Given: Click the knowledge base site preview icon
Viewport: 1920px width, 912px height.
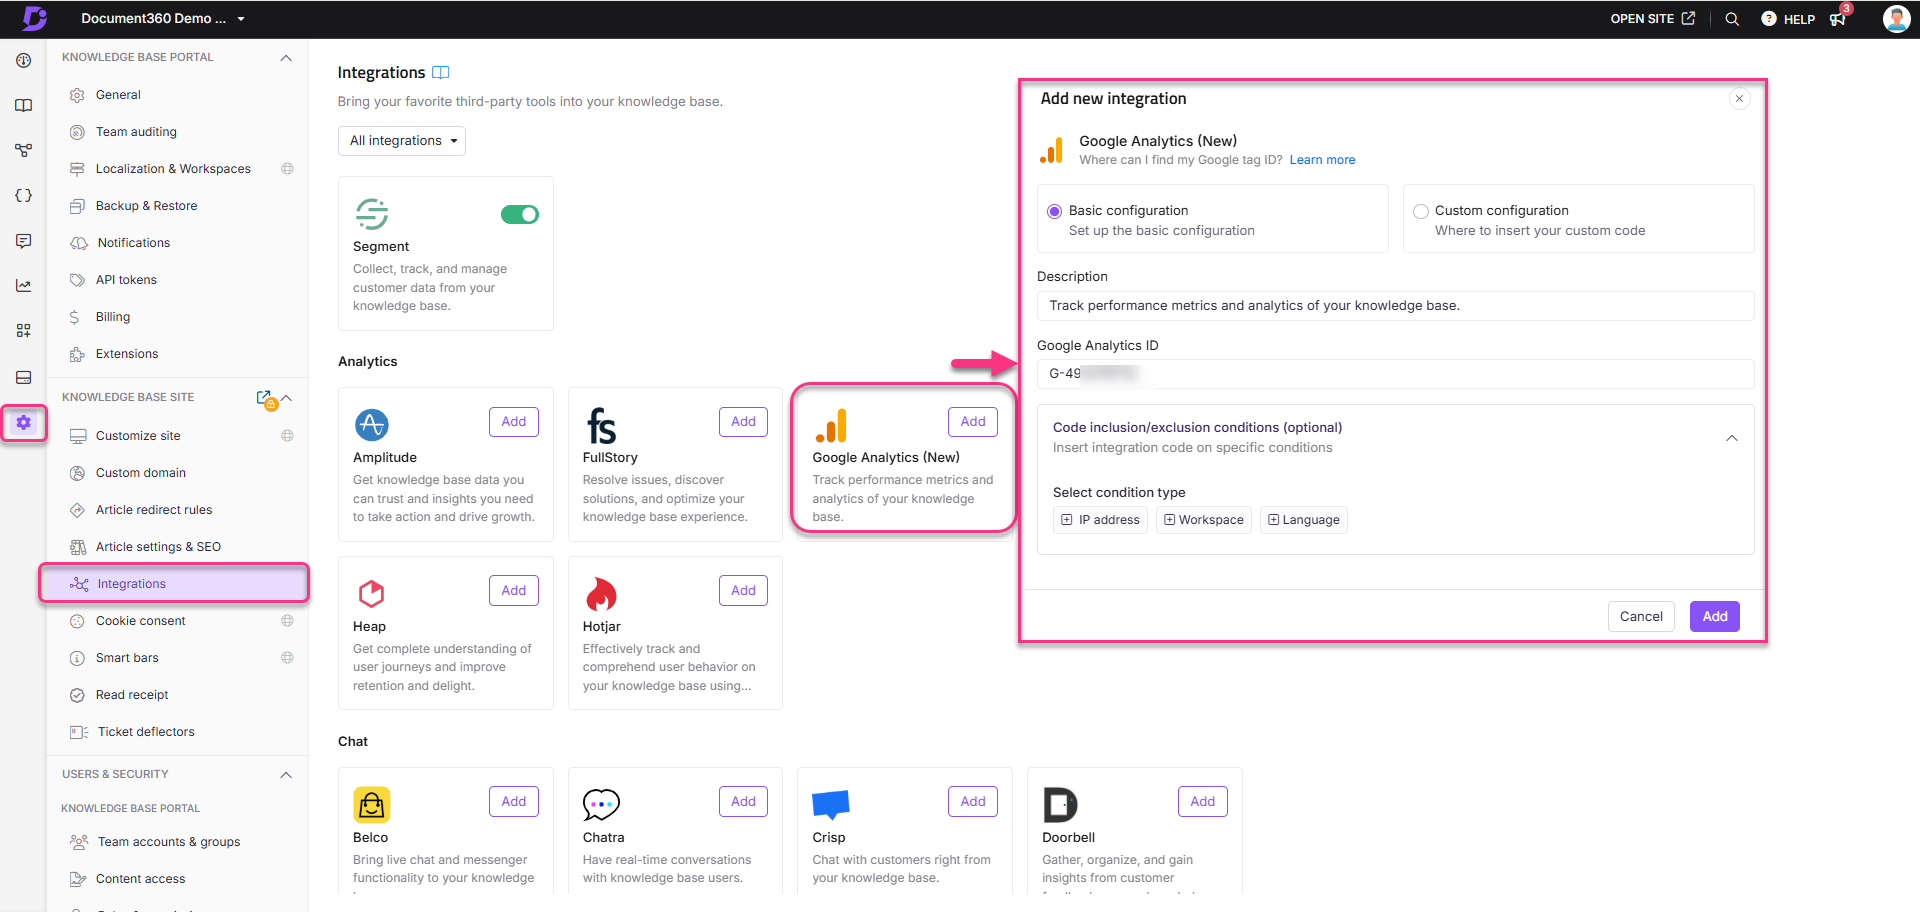Looking at the screenshot, I should 265,398.
